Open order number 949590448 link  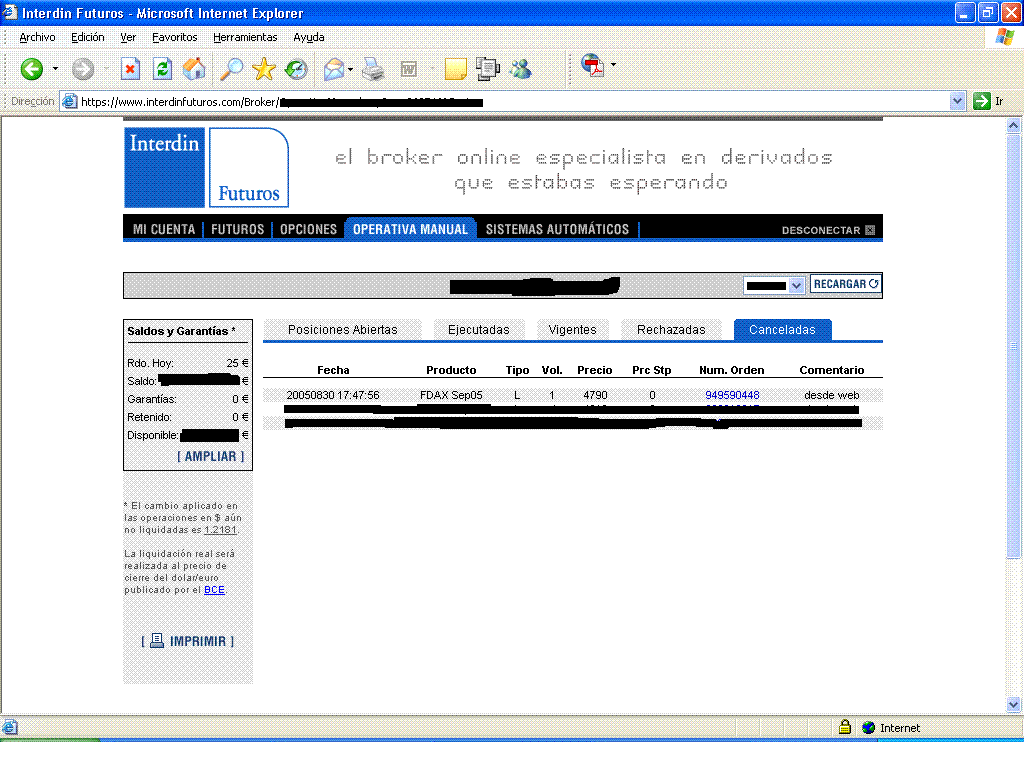(x=732, y=395)
